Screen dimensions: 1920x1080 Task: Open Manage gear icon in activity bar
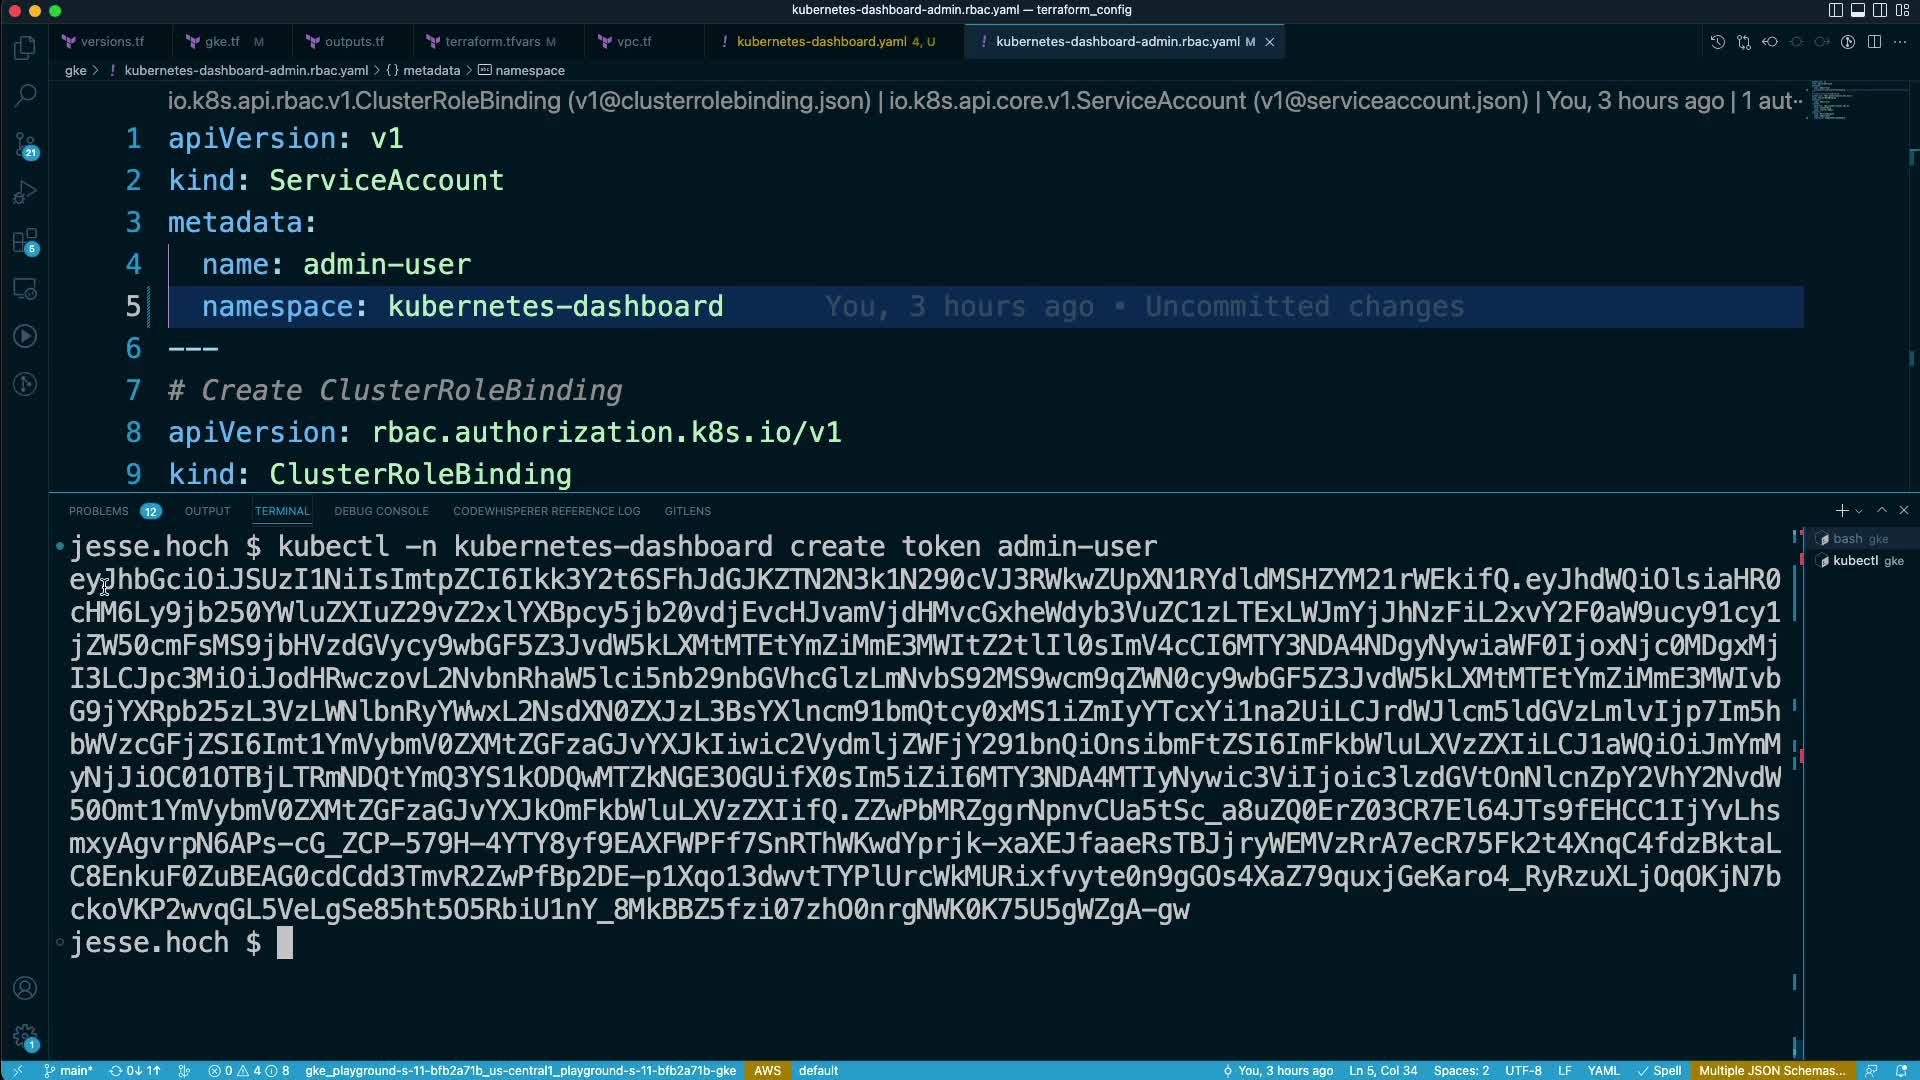[x=25, y=1036]
